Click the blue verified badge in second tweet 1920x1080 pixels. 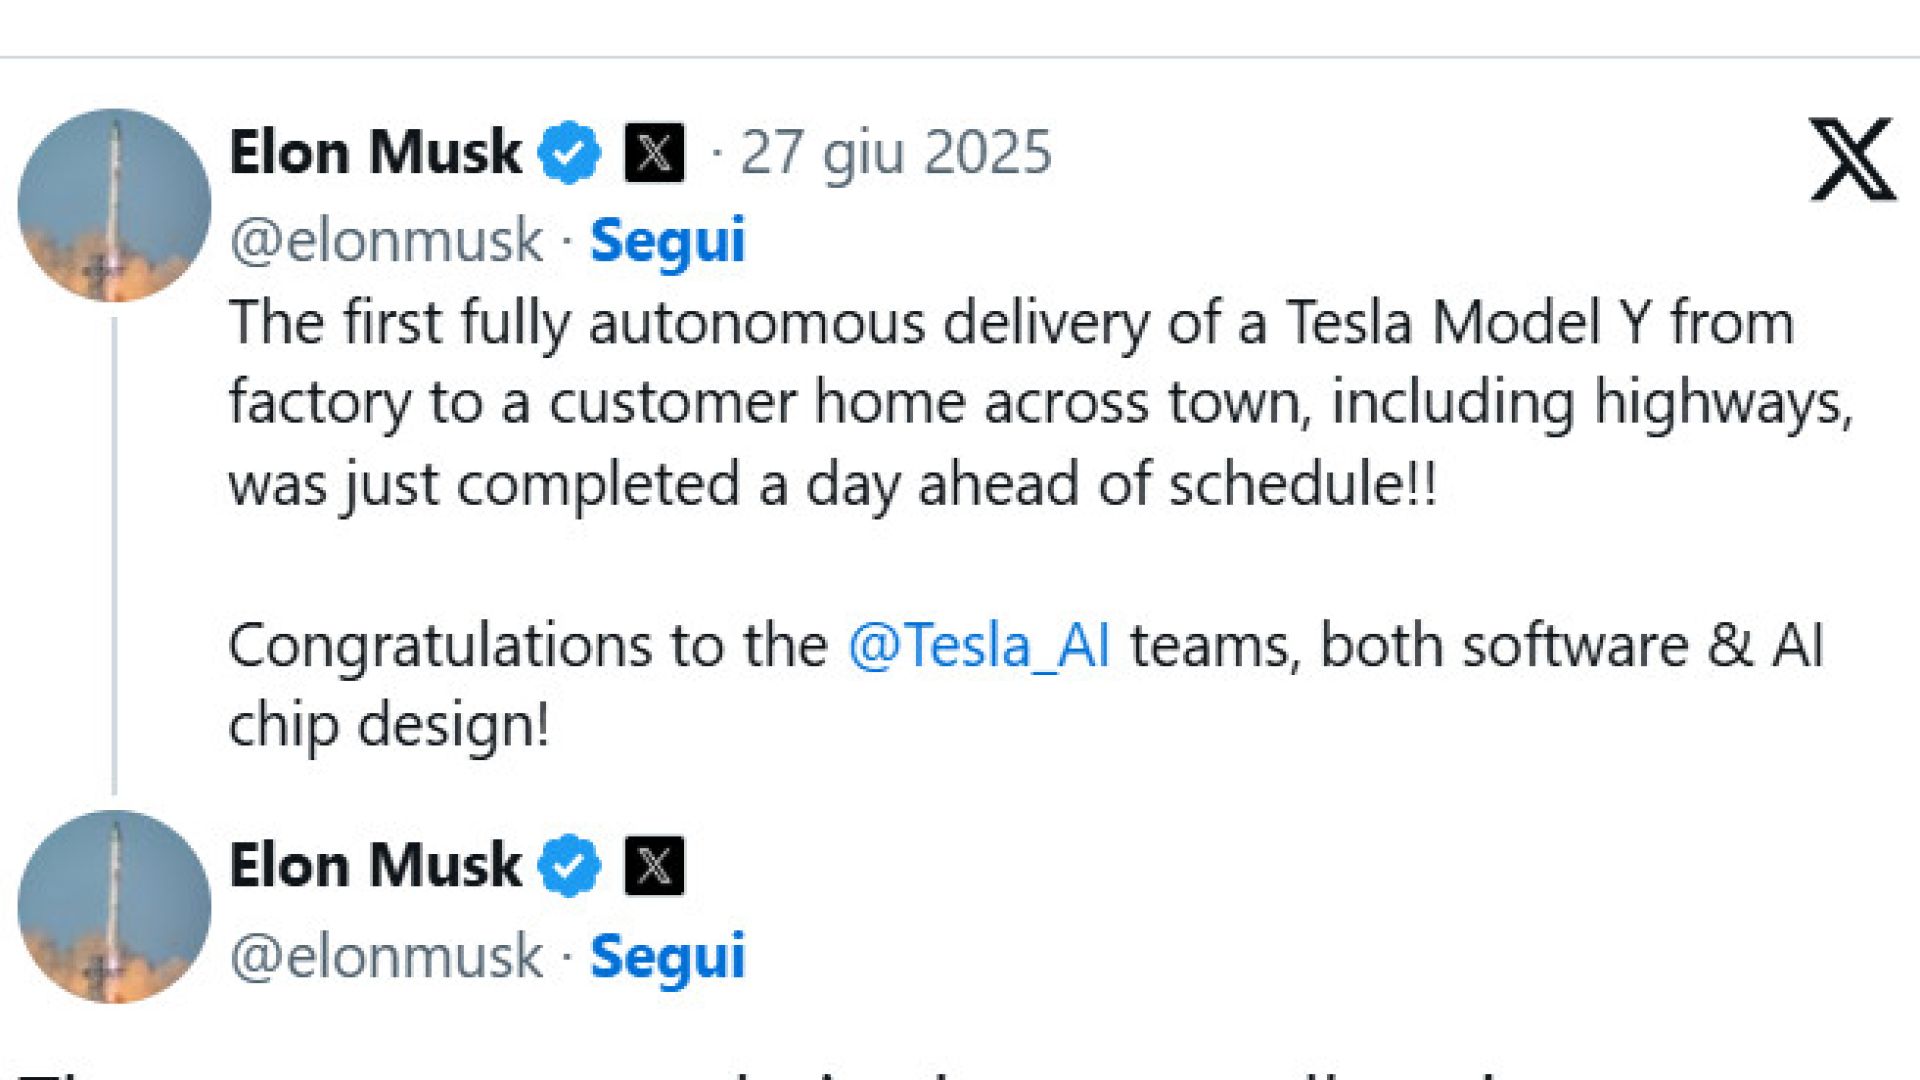pos(569,866)
